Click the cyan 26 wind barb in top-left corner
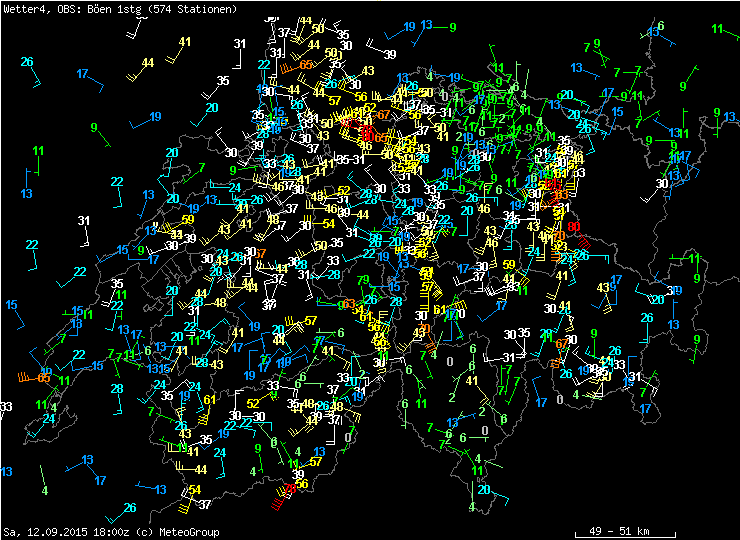Viewport: 740px width, 540px height. 27,62
